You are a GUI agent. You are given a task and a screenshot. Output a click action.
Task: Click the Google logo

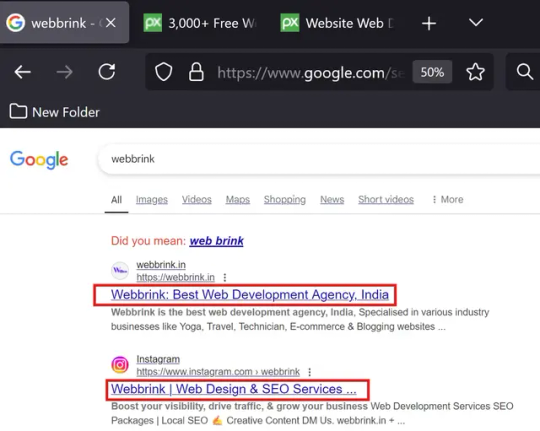pos(39,160)
